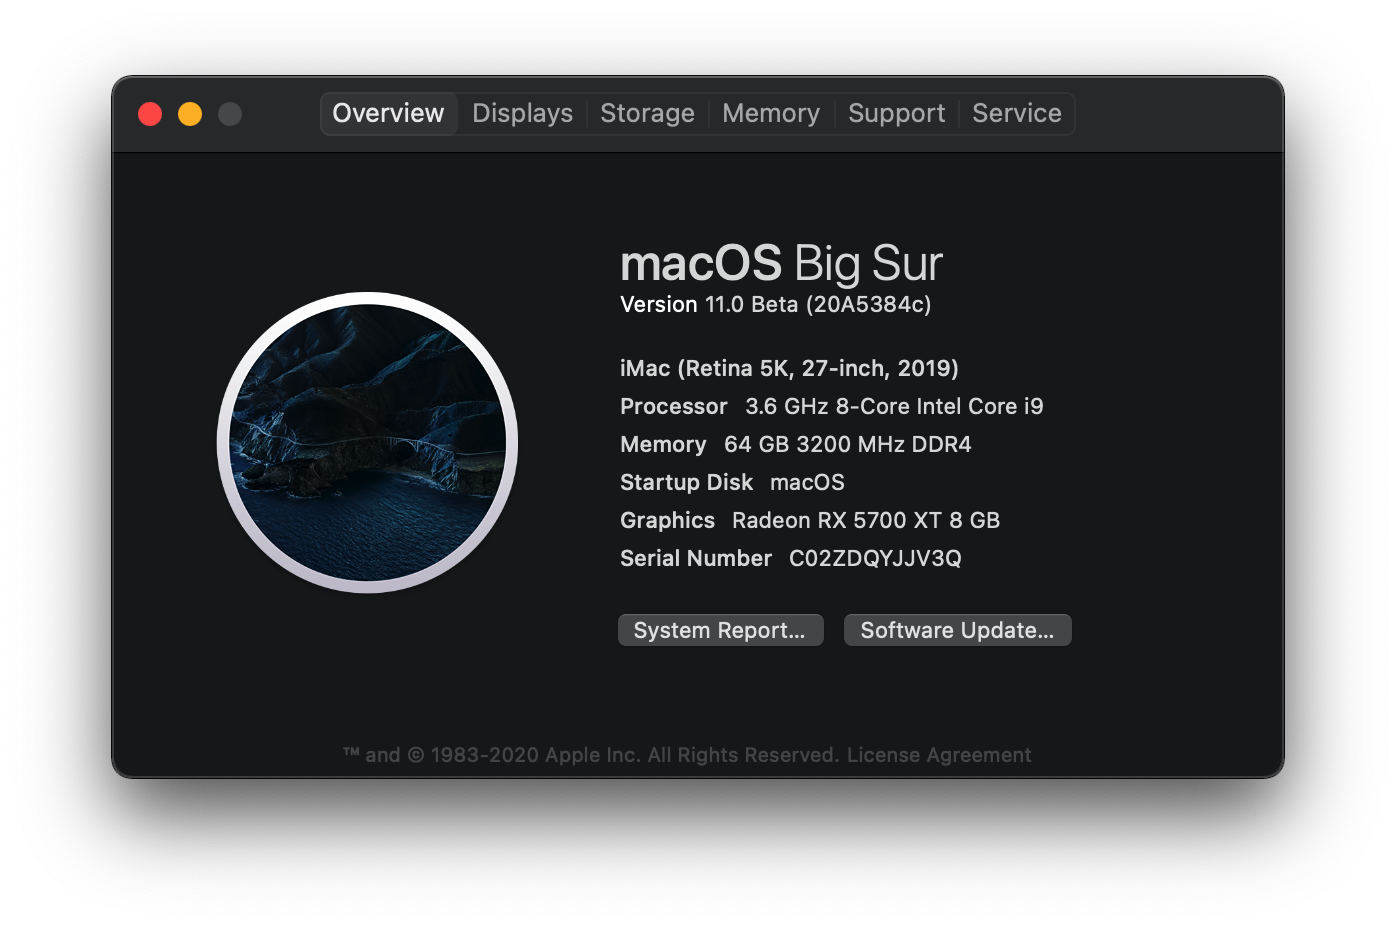Click the Startup Disk macOS value
1396x926 pixels.
tap(807, 482)
